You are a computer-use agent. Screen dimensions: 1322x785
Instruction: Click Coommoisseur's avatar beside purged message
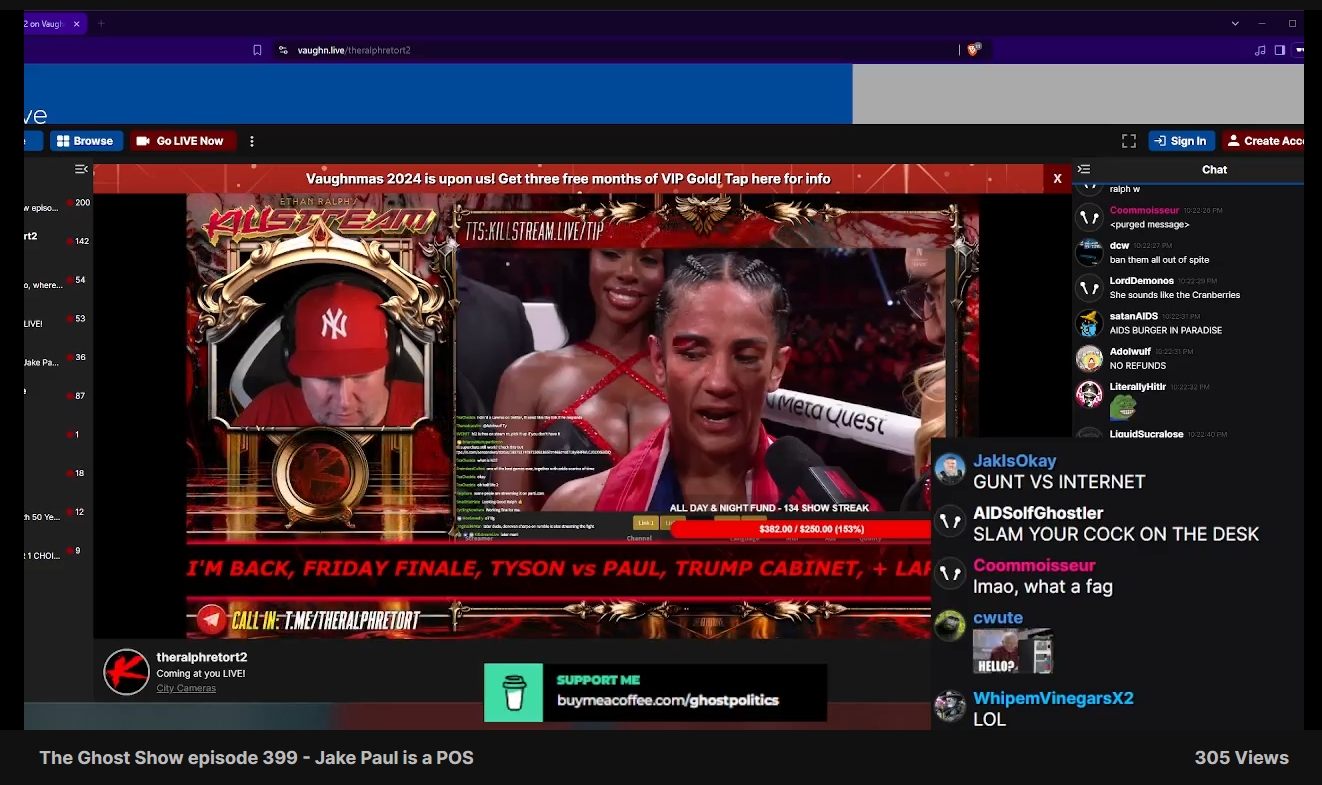1089,217
